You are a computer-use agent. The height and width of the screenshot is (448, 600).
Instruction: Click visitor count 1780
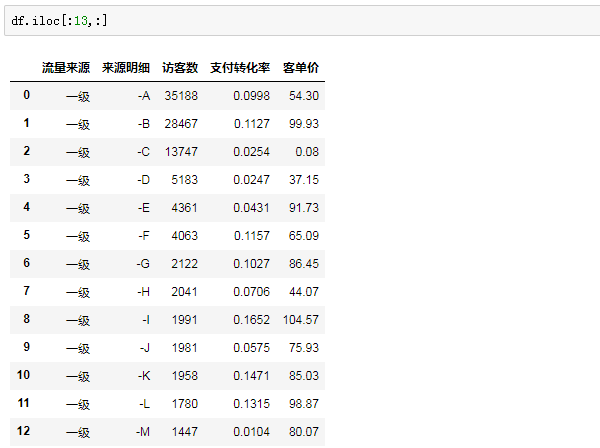click(184, 404)
